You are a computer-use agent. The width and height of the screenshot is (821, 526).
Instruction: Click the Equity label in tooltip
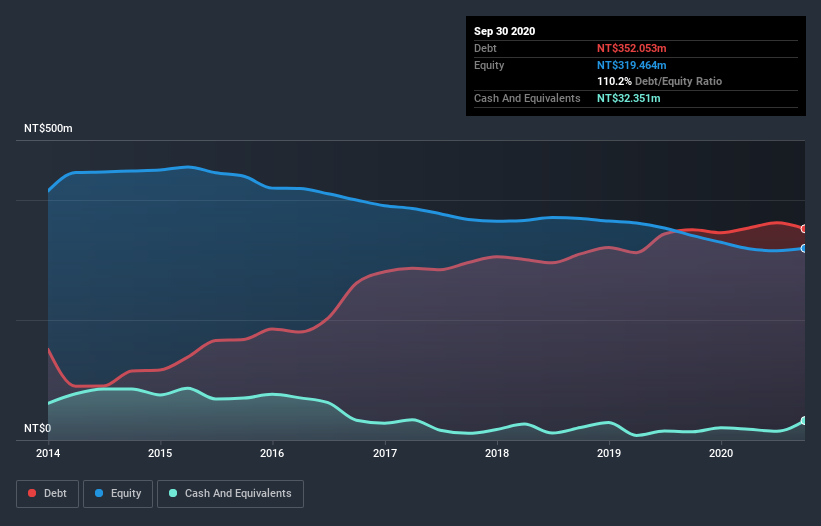tap(489, 65)
